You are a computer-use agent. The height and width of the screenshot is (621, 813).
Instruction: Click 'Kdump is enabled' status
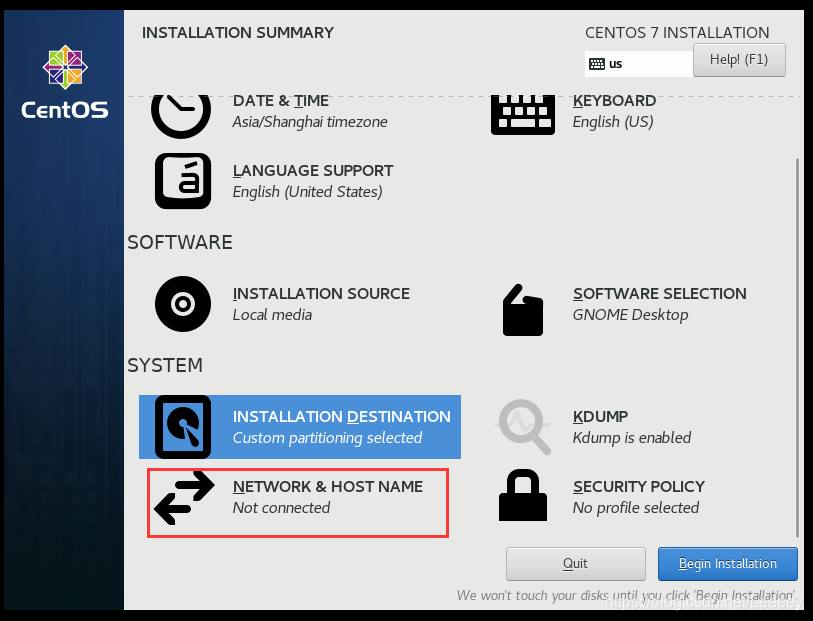632,438
